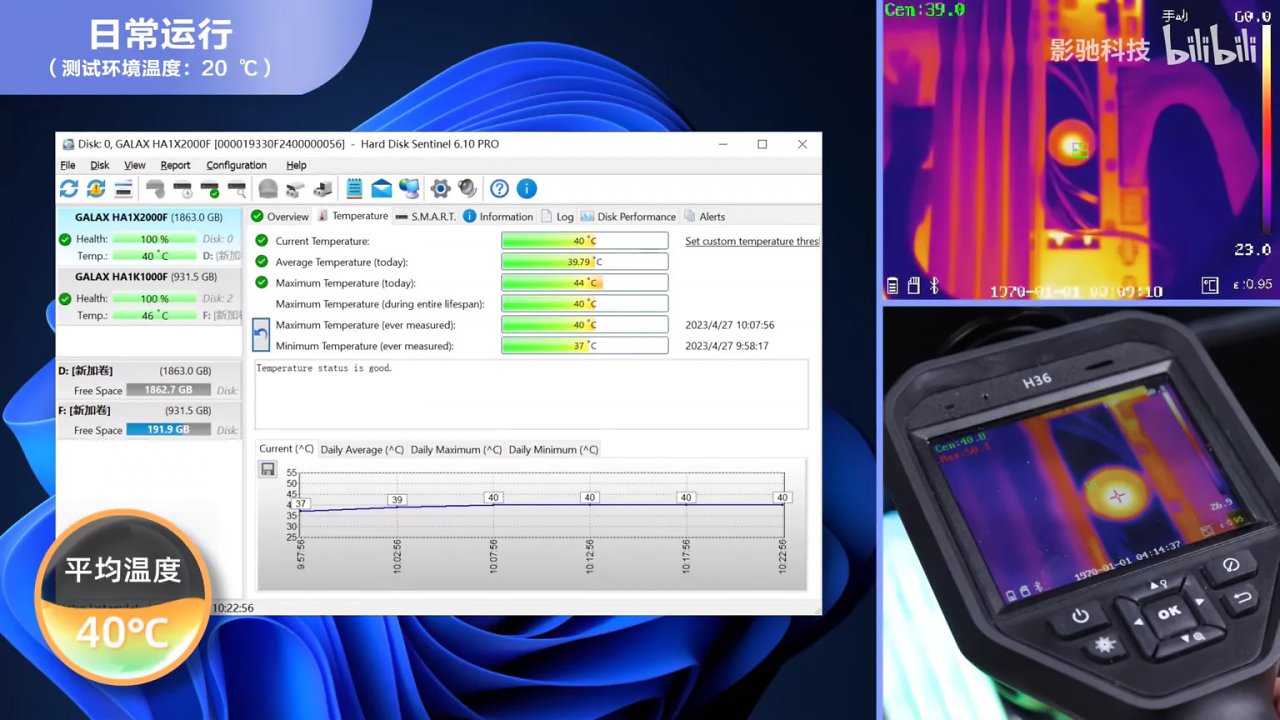1280x720 pixels.
Task: Click the blue refresh arrows toolbar icon
Action: click(69, 188)
